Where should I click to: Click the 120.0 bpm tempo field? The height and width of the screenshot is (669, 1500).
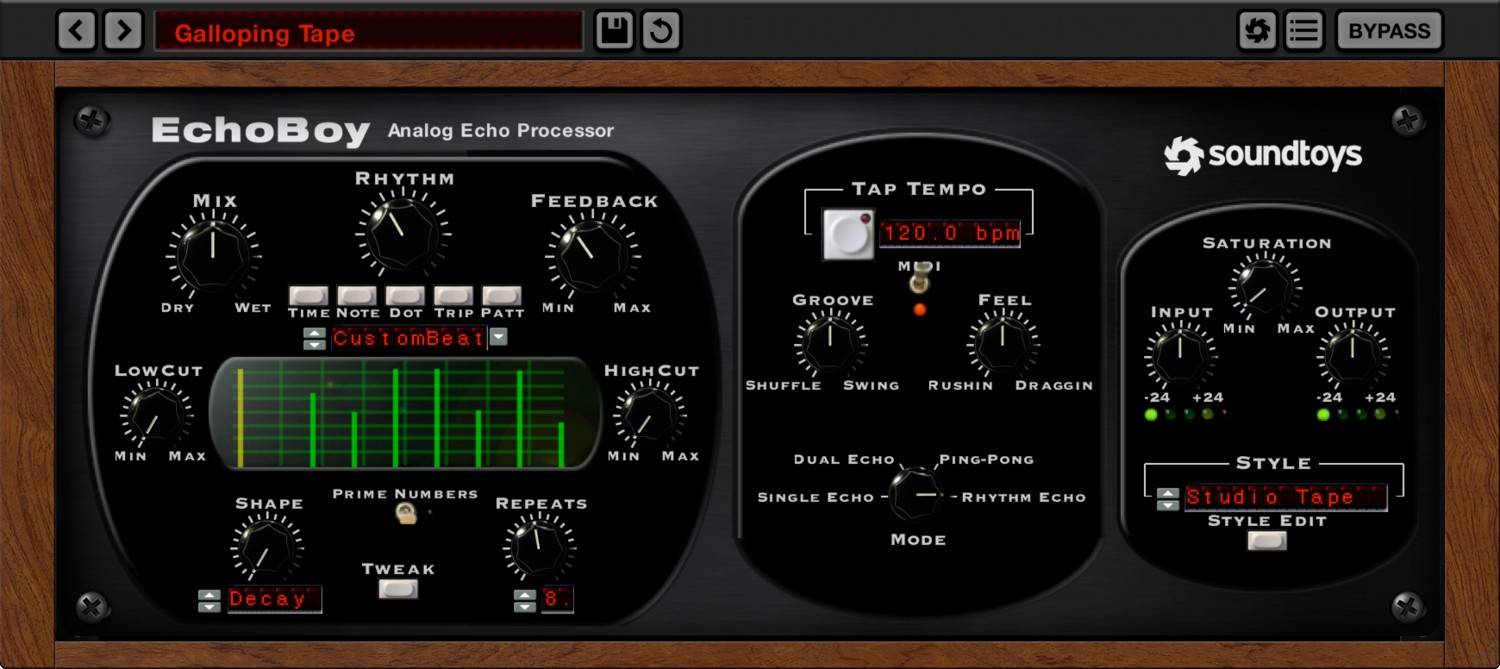click(x=949, y=234)
